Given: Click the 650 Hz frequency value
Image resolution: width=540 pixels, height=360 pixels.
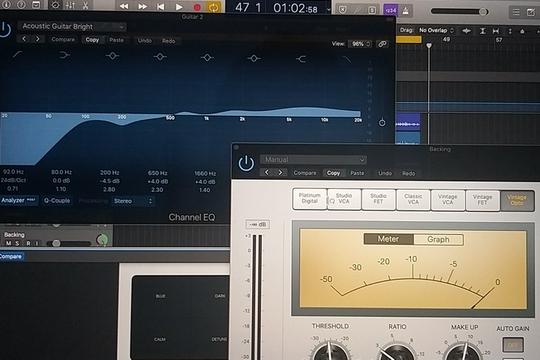Looking at the screenshot, I should (x=157, y=173).
